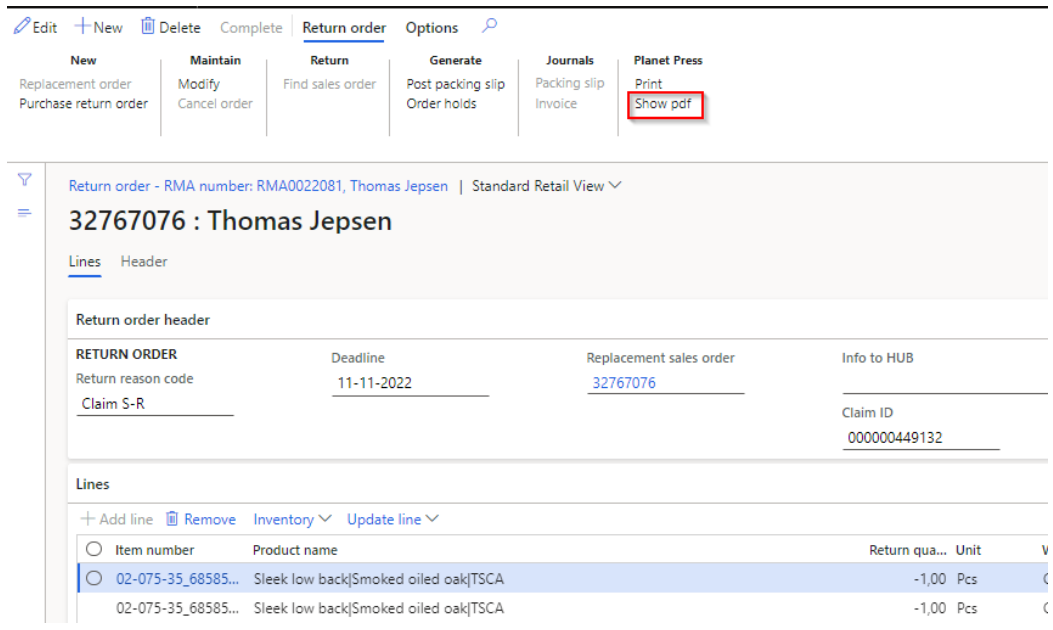The image size is (1053, 630).
Task: Expand the Update line dropdown
Action: click(x=392, y=519)
